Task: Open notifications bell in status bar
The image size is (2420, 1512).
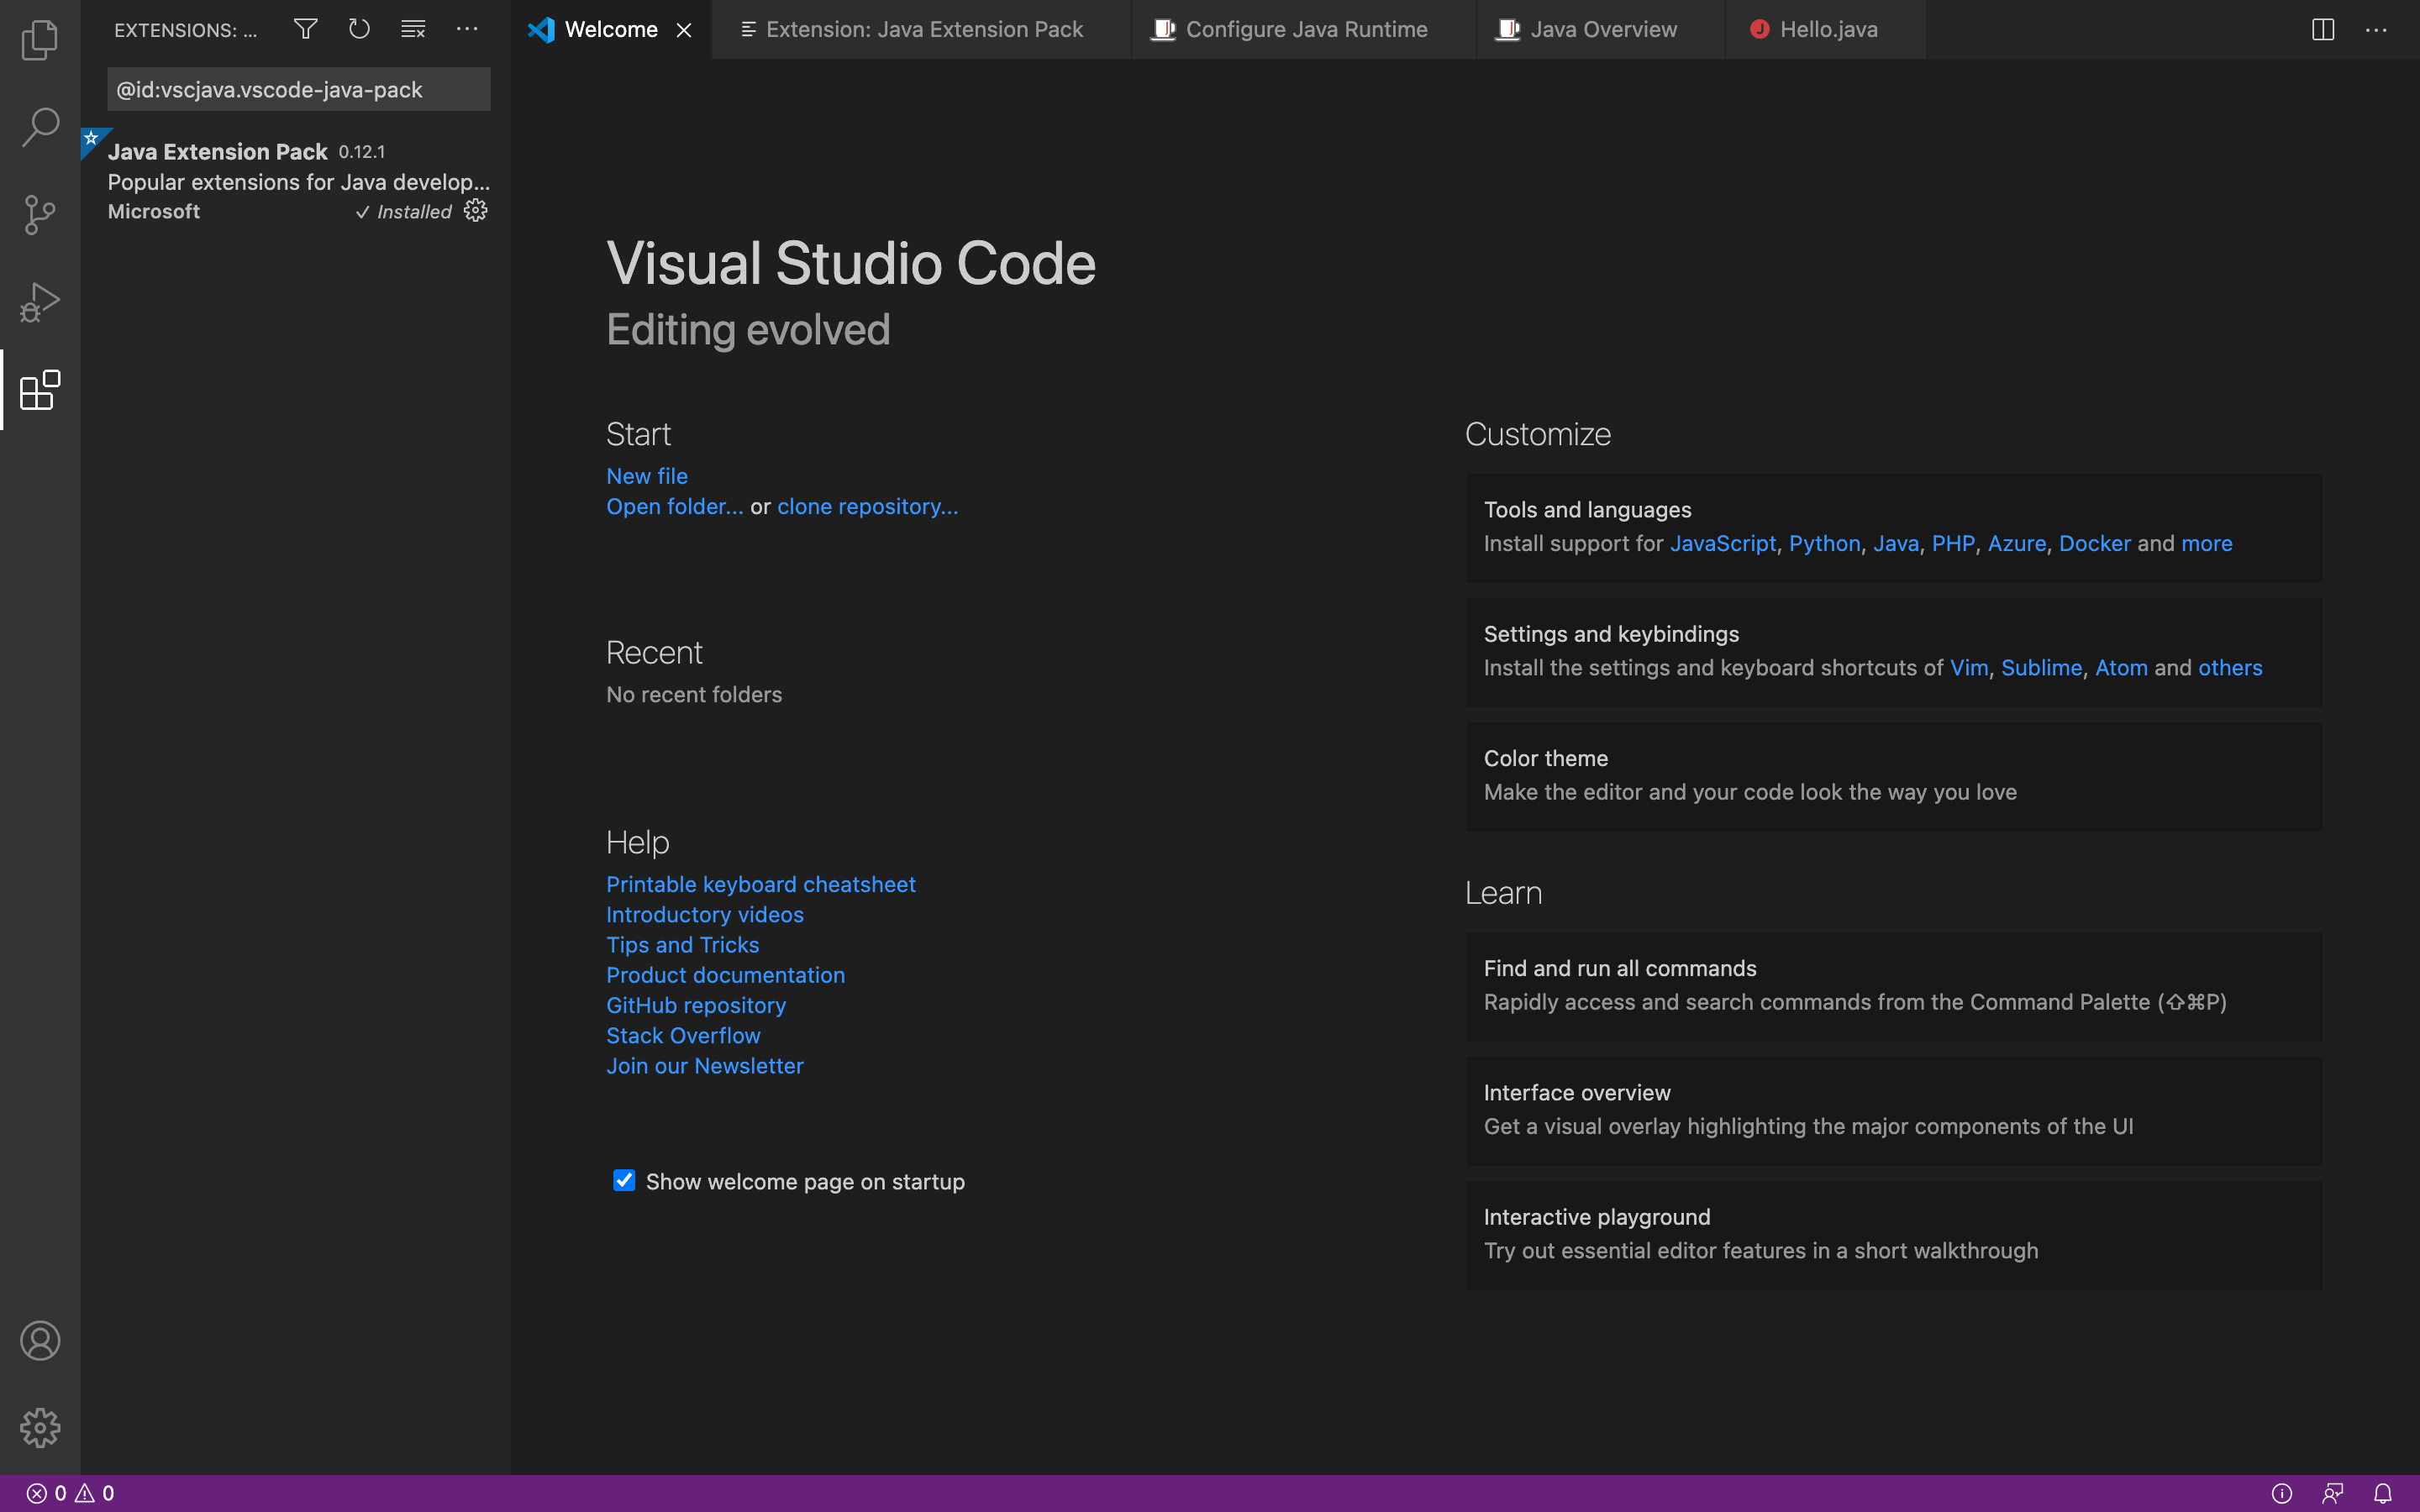Action: point(2383,1493)
